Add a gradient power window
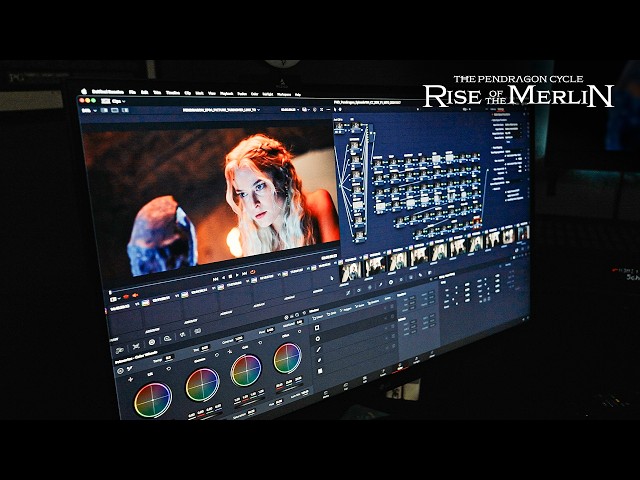 click(320, 371)
